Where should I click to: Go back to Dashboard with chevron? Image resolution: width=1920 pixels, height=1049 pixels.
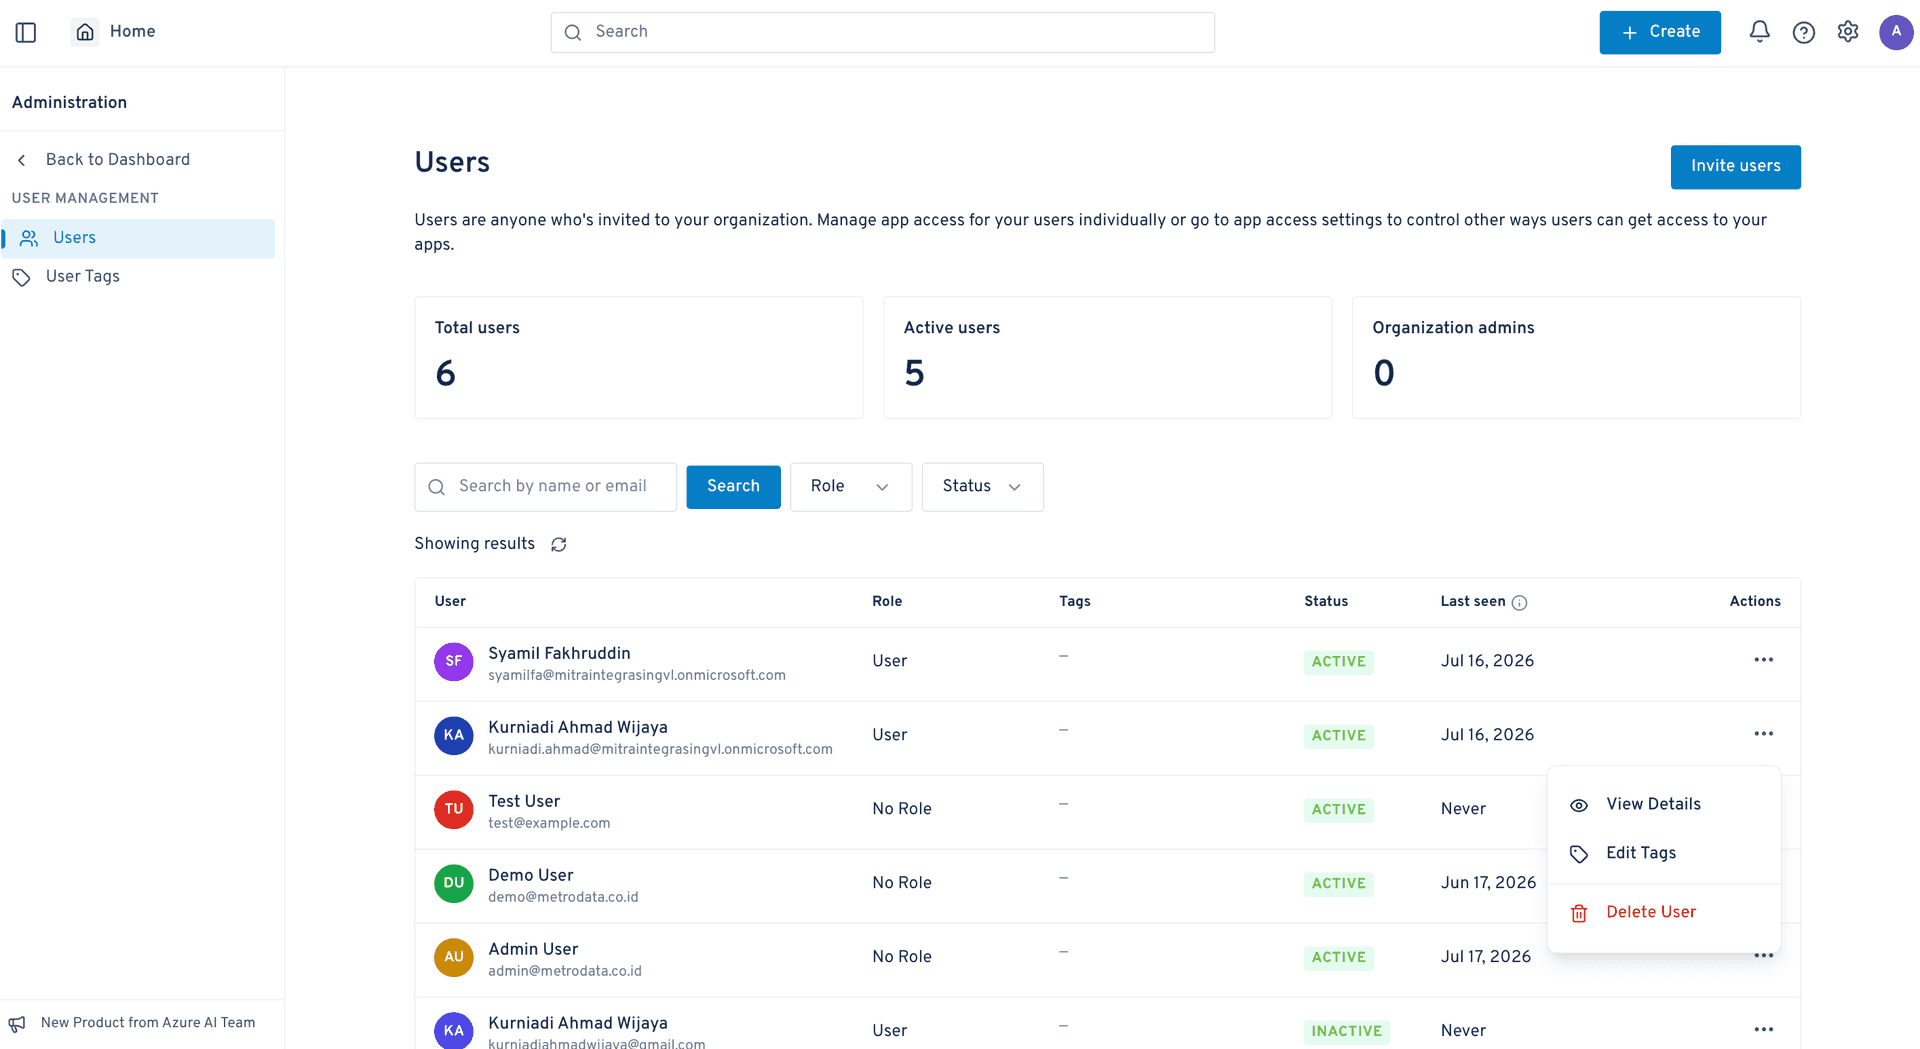click(103, 160)
